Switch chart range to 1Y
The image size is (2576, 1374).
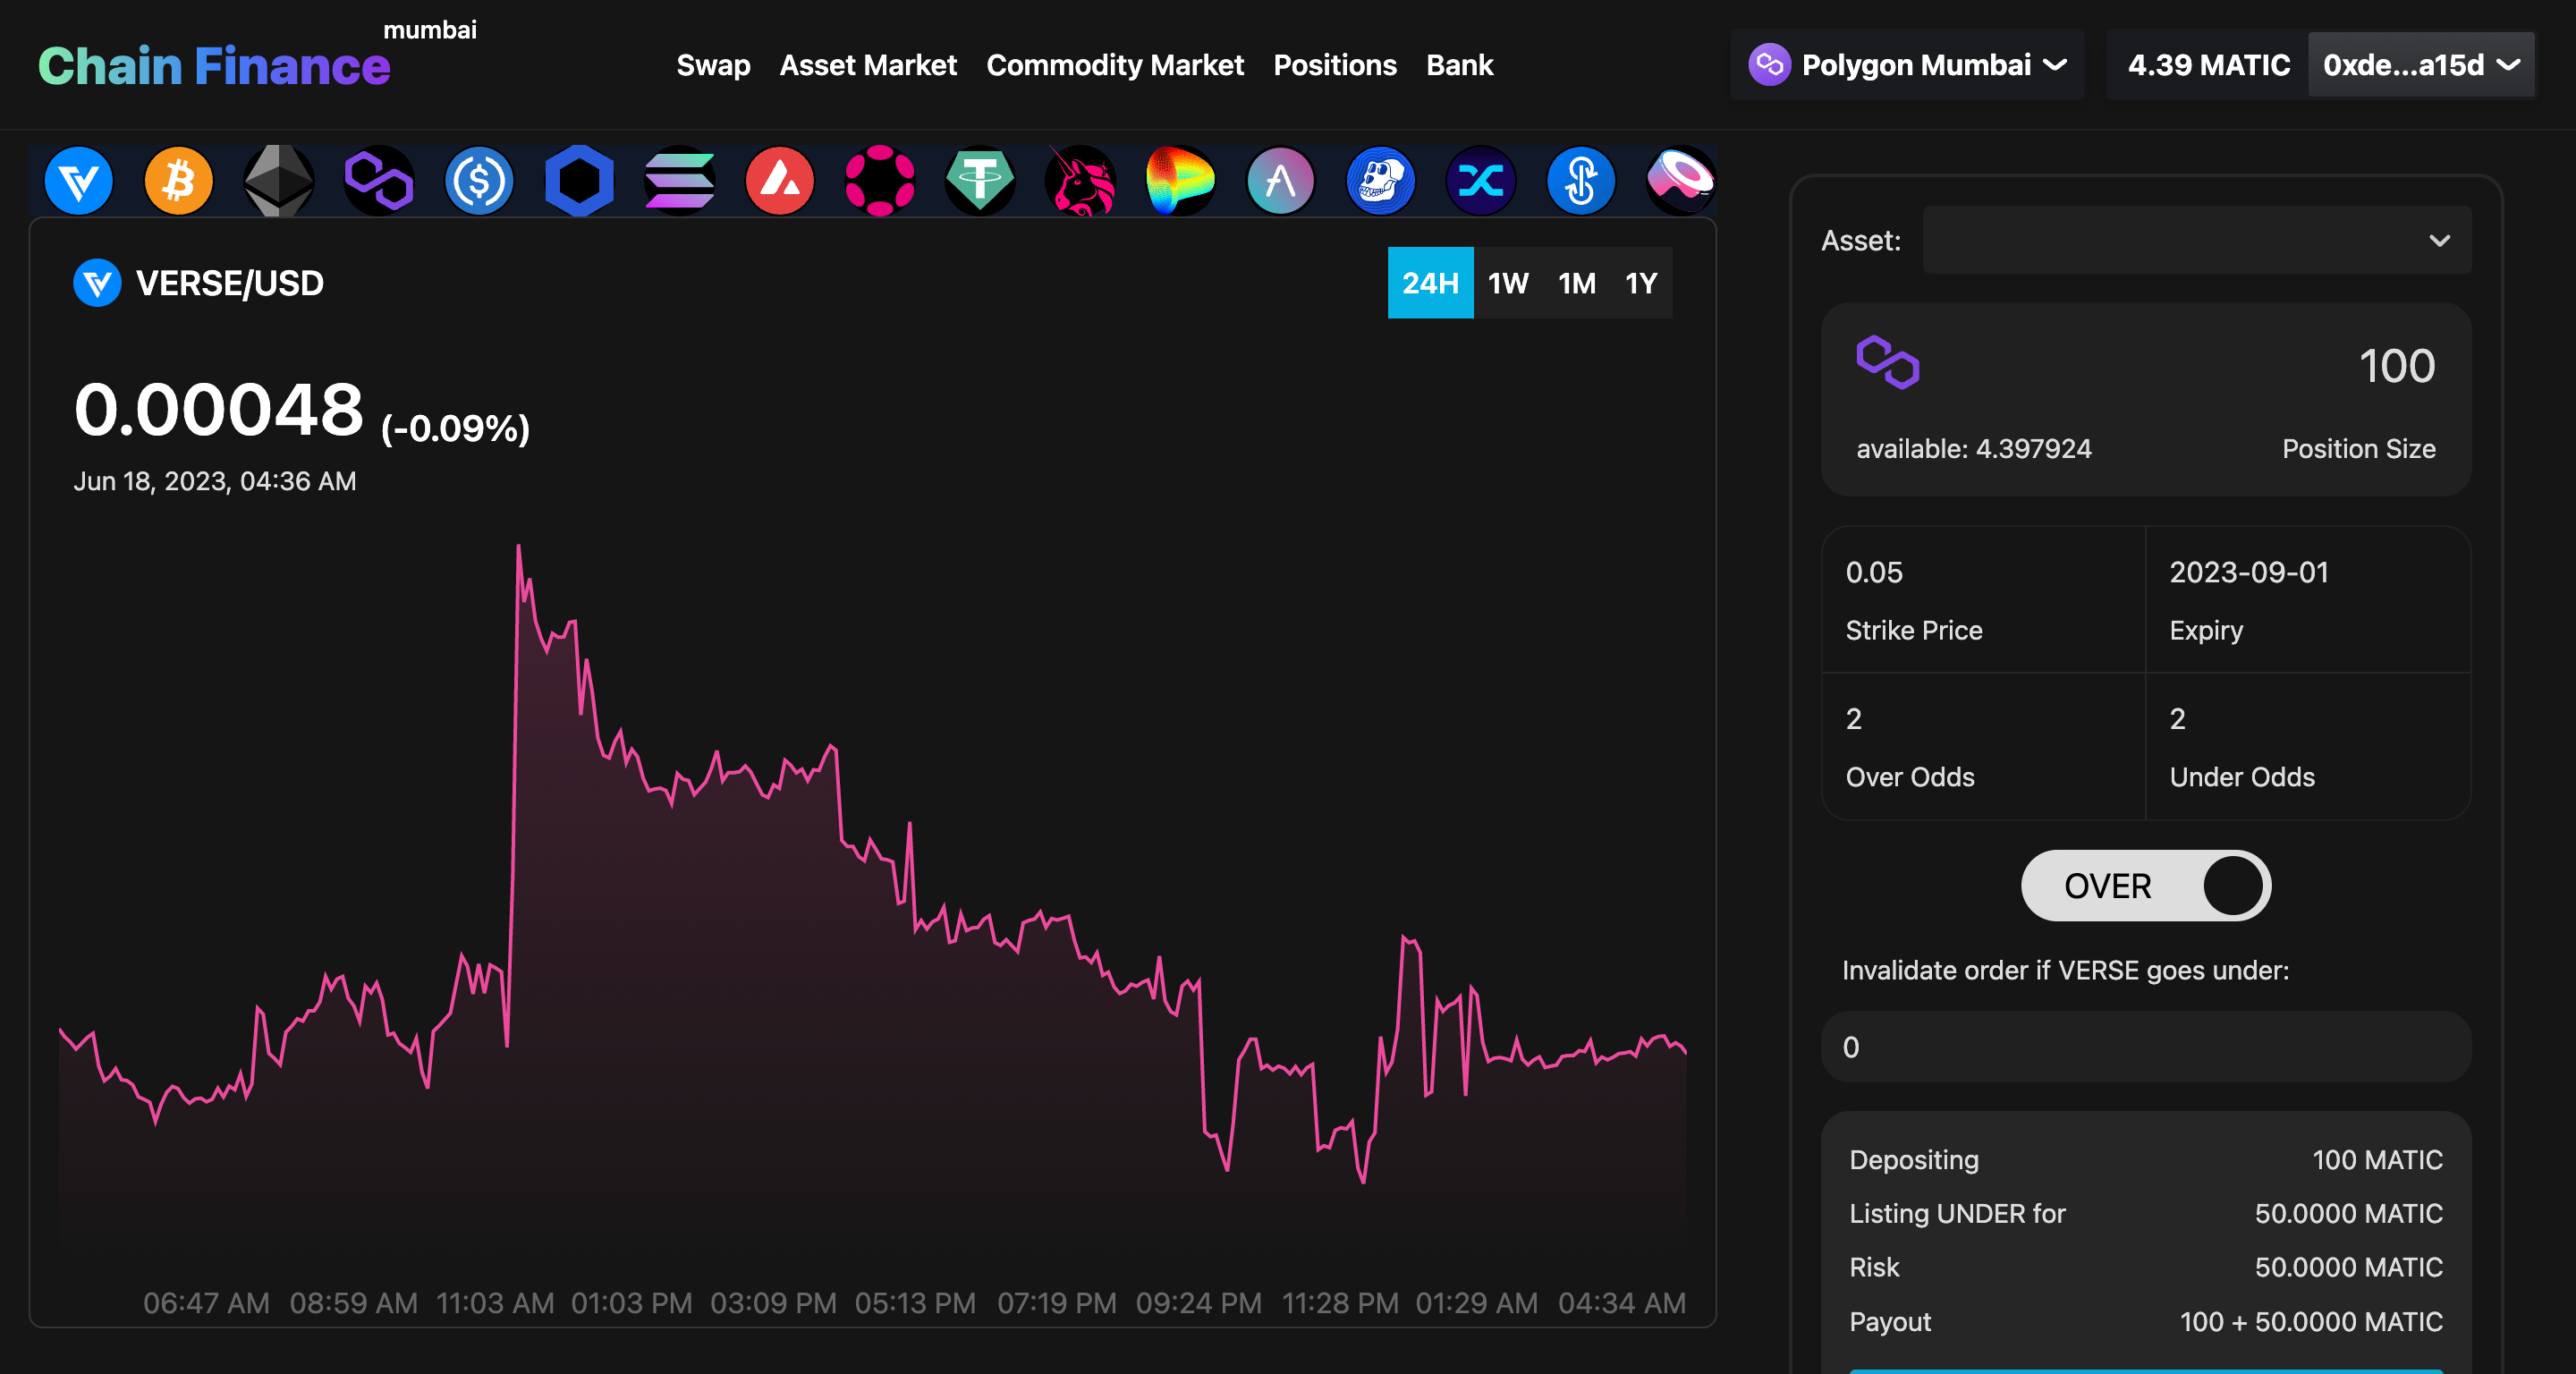1640,283
